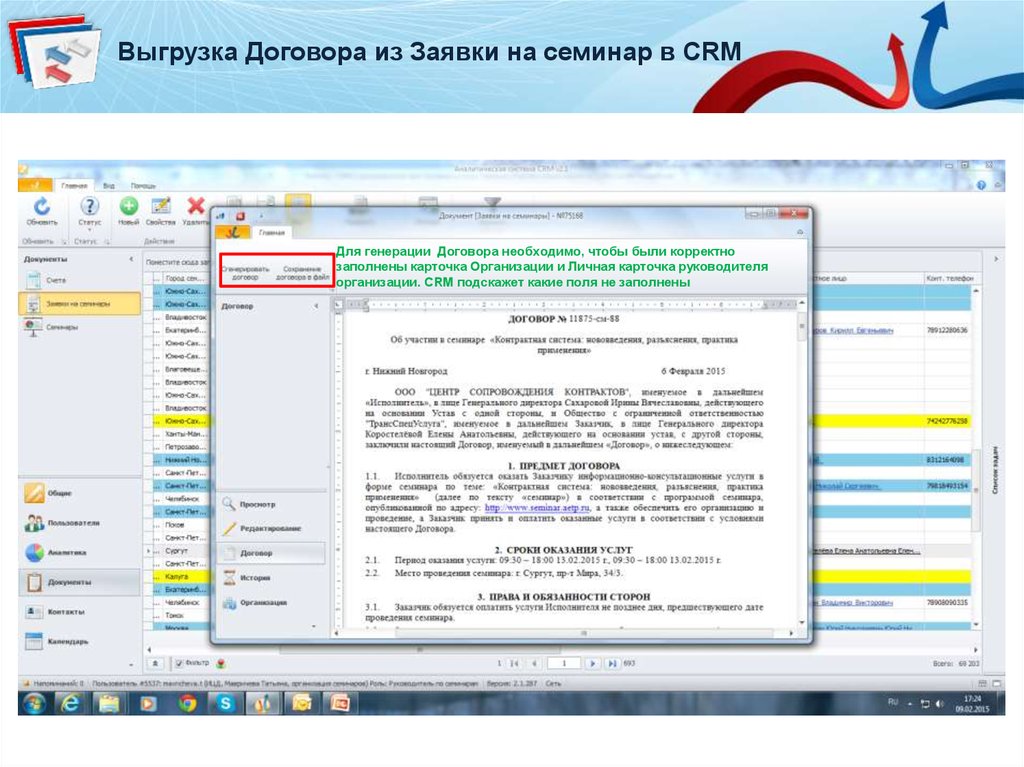Screen dimensions: 1024x767
Task: Click the green Новый add icon
Action: tap(129, 206)
